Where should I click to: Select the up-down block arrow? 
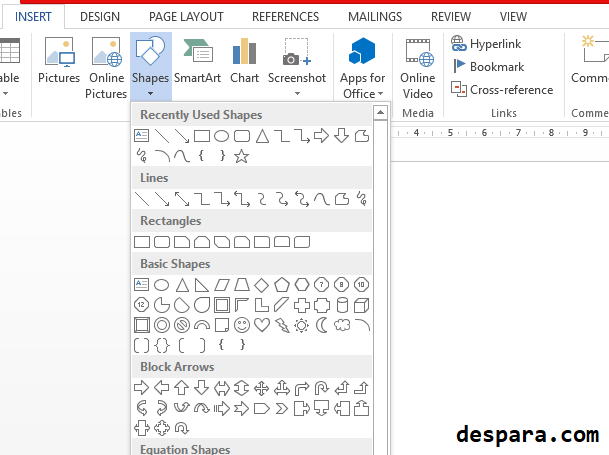point(242,388)
